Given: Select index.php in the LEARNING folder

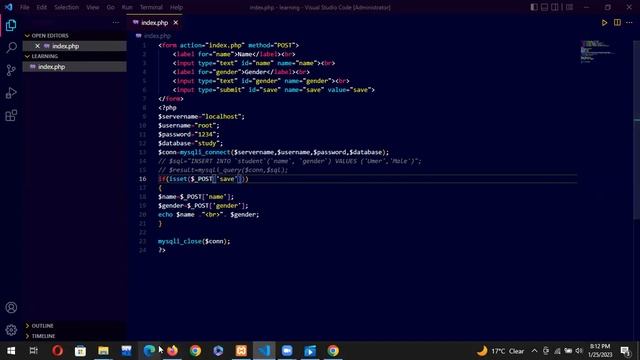Looking at the screenshot, I should click(75, 67).
